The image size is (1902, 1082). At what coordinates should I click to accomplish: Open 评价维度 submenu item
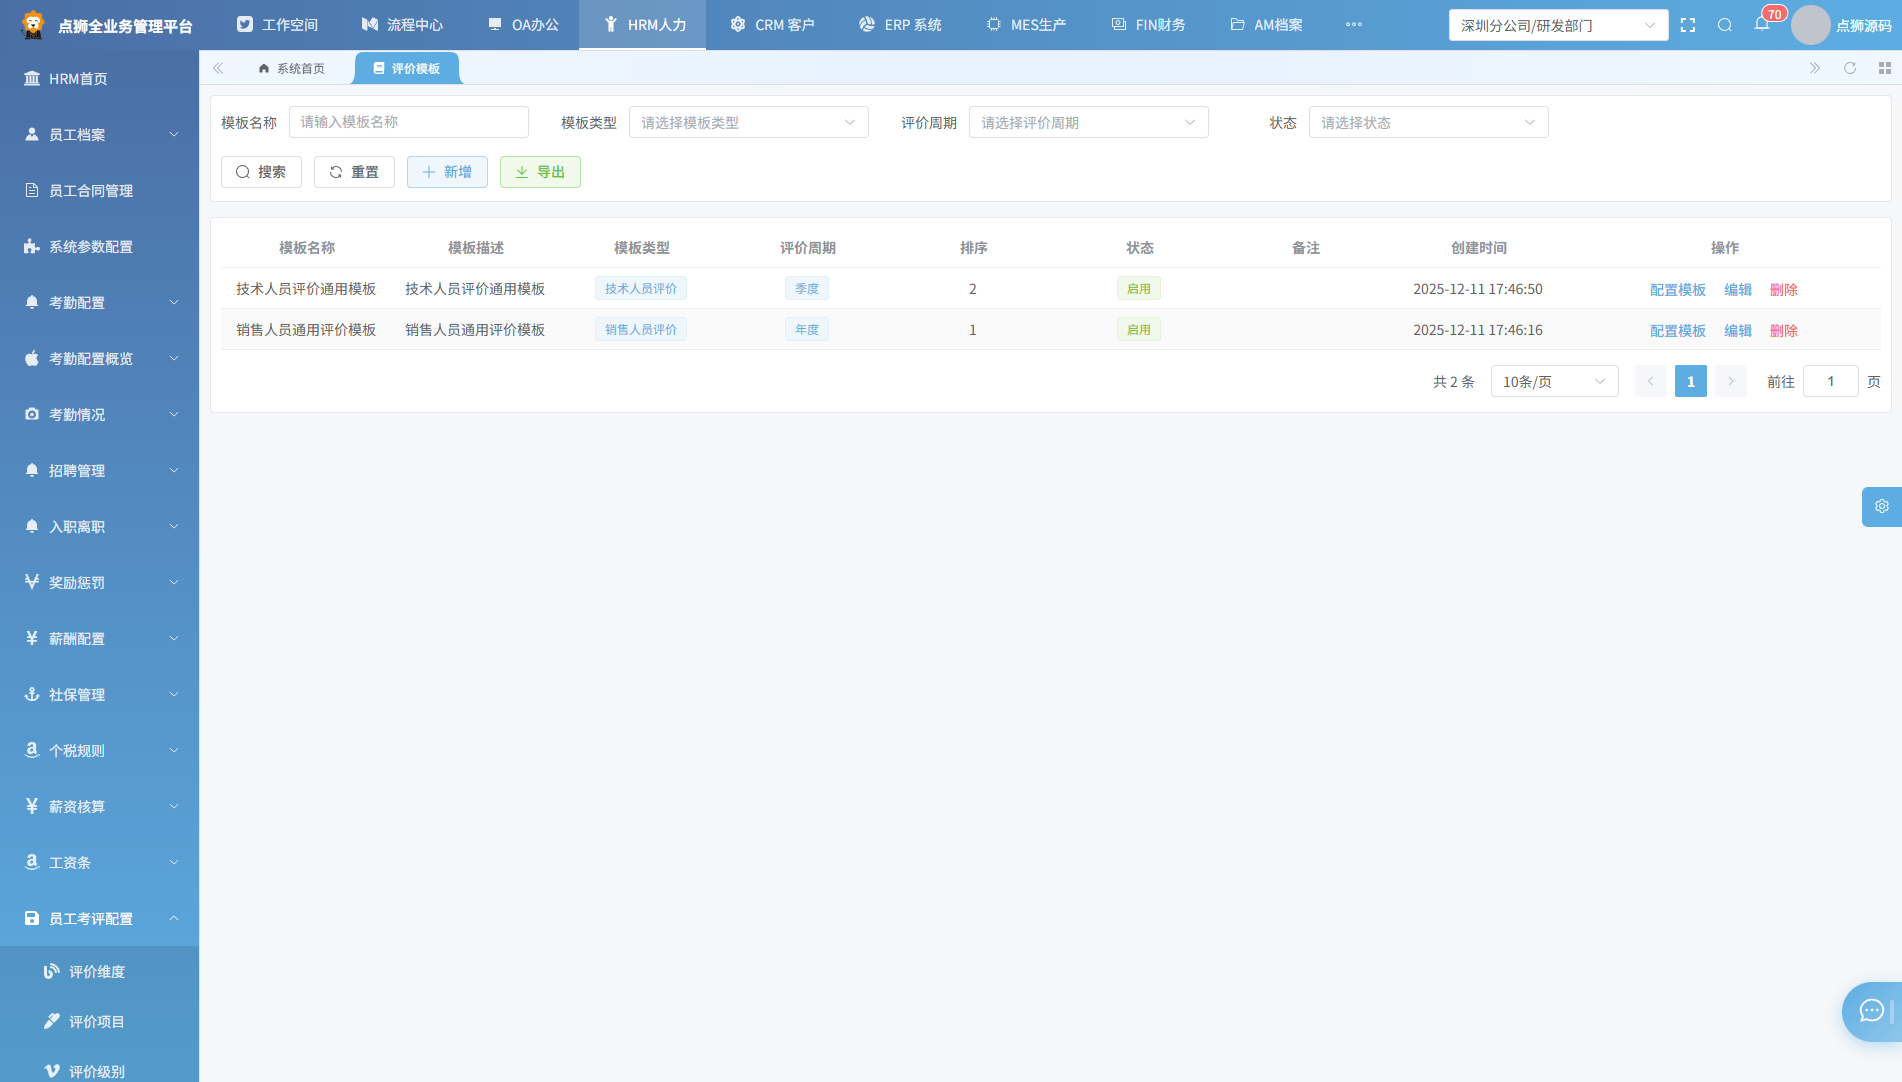99,971
